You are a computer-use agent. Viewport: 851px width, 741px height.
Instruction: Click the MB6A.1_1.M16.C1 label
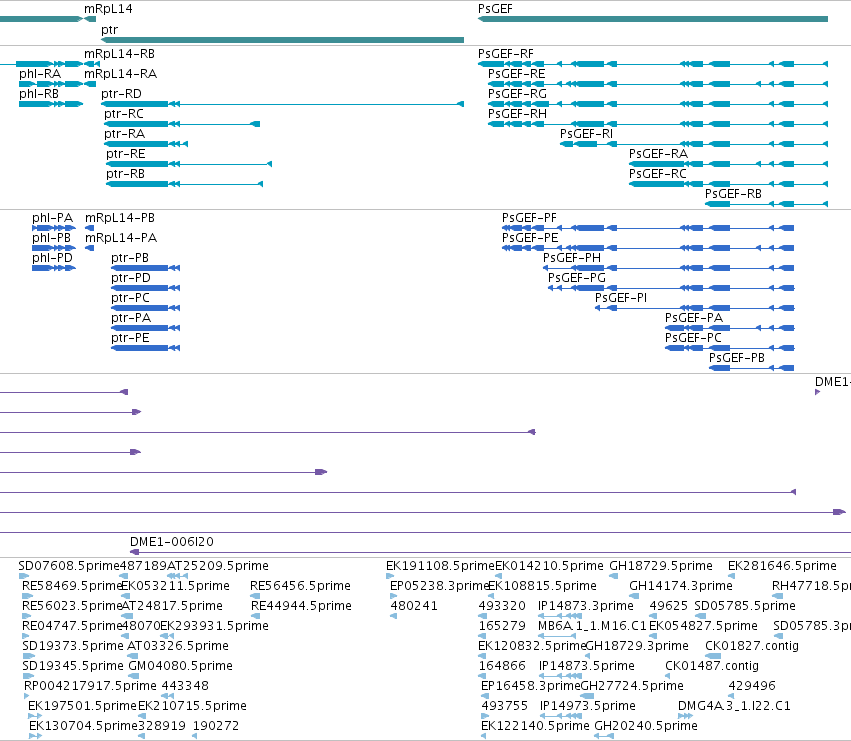coord(592,626)
